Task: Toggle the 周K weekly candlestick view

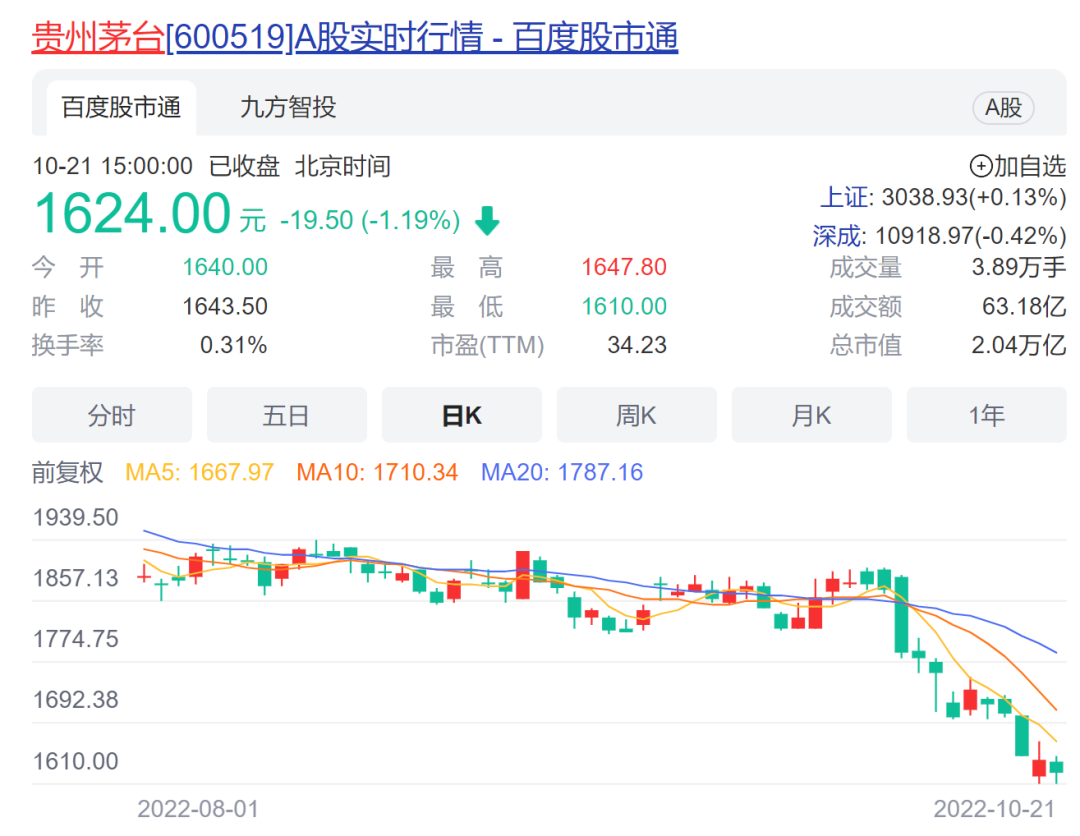Action: (636, 414)
